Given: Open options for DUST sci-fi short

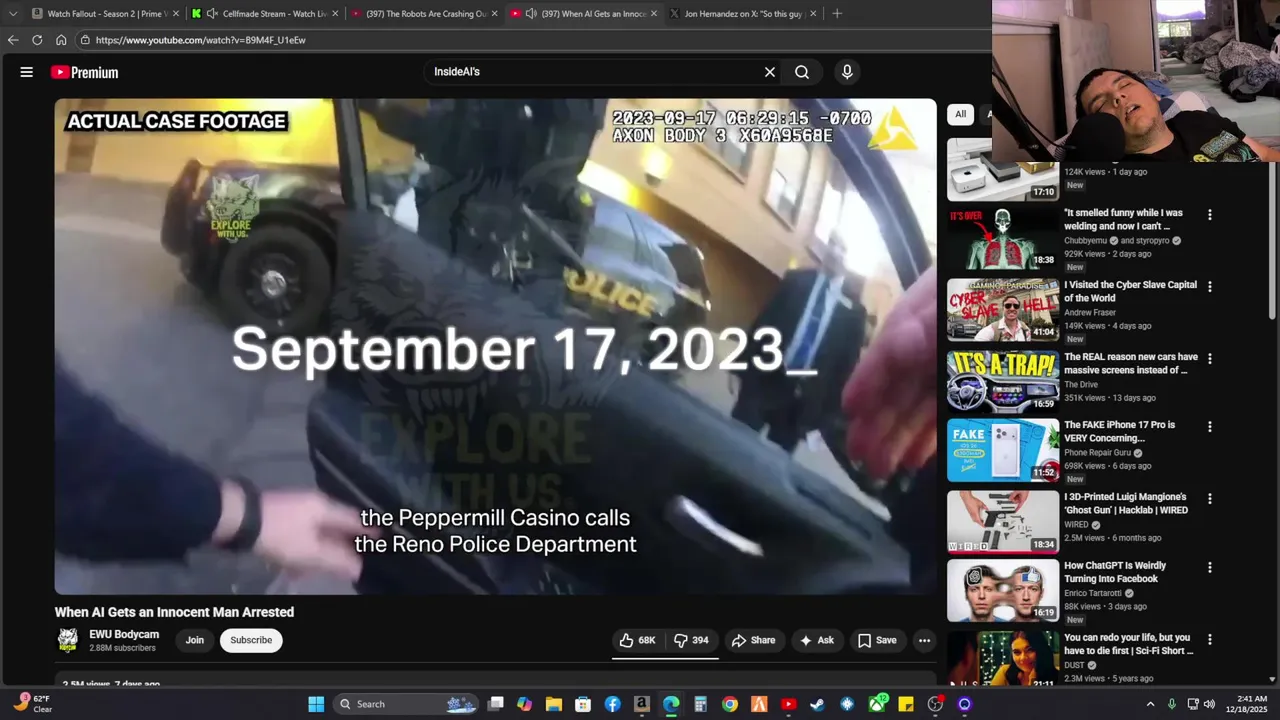Looking at the screenshot, I should click(1210, 640).
